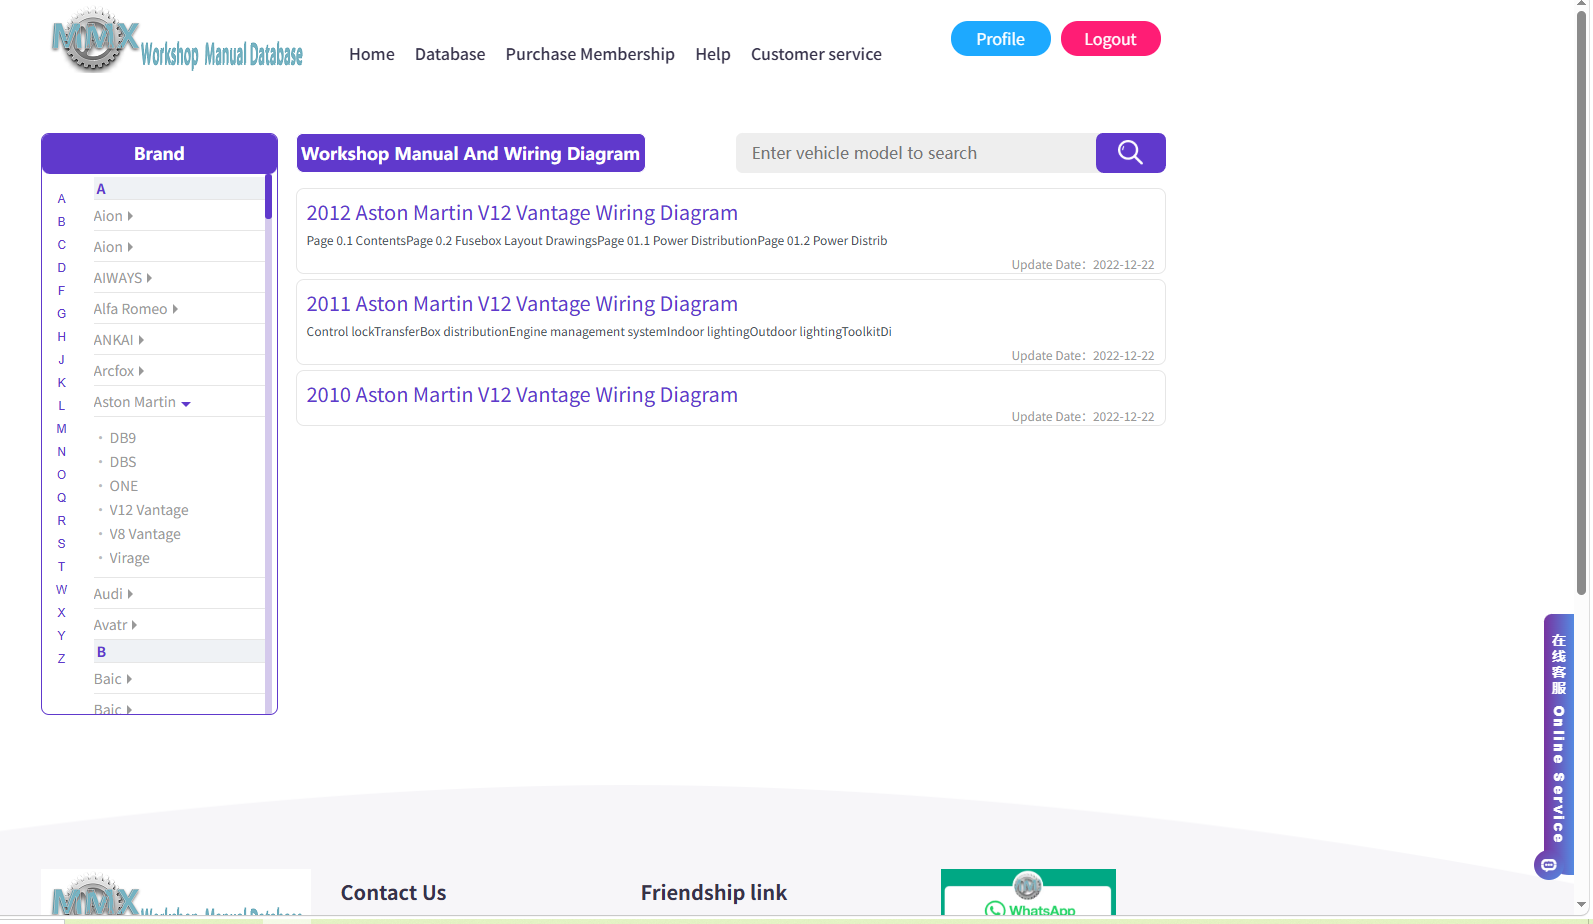Jump to letter L in the alphabet index
Image resolution: width=1593 pixels, height=924 pixels.
click(x=61, y=406)
